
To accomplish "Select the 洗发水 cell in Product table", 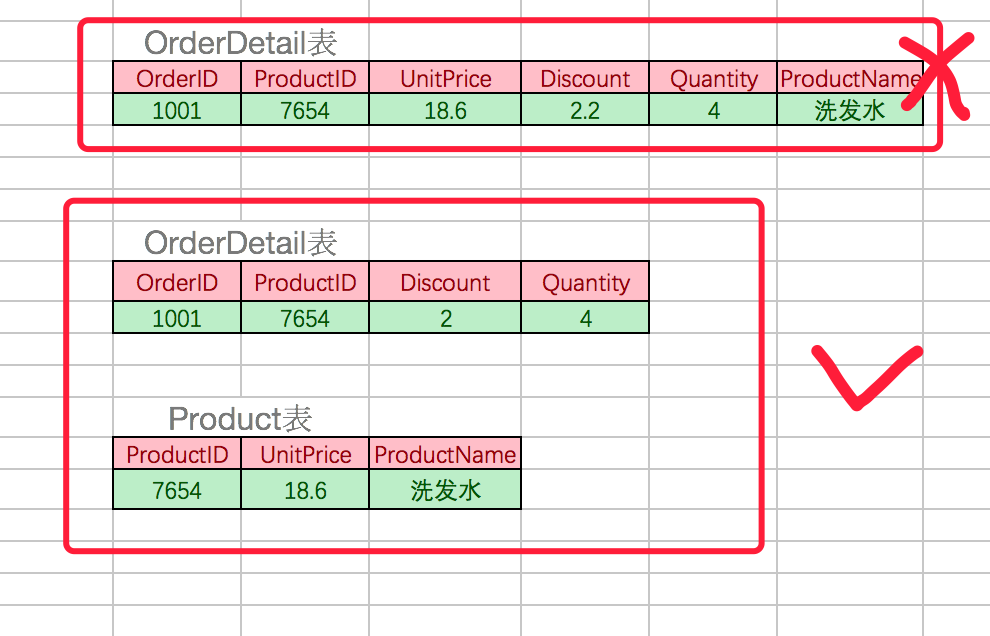I will click(x=445, y=489).
